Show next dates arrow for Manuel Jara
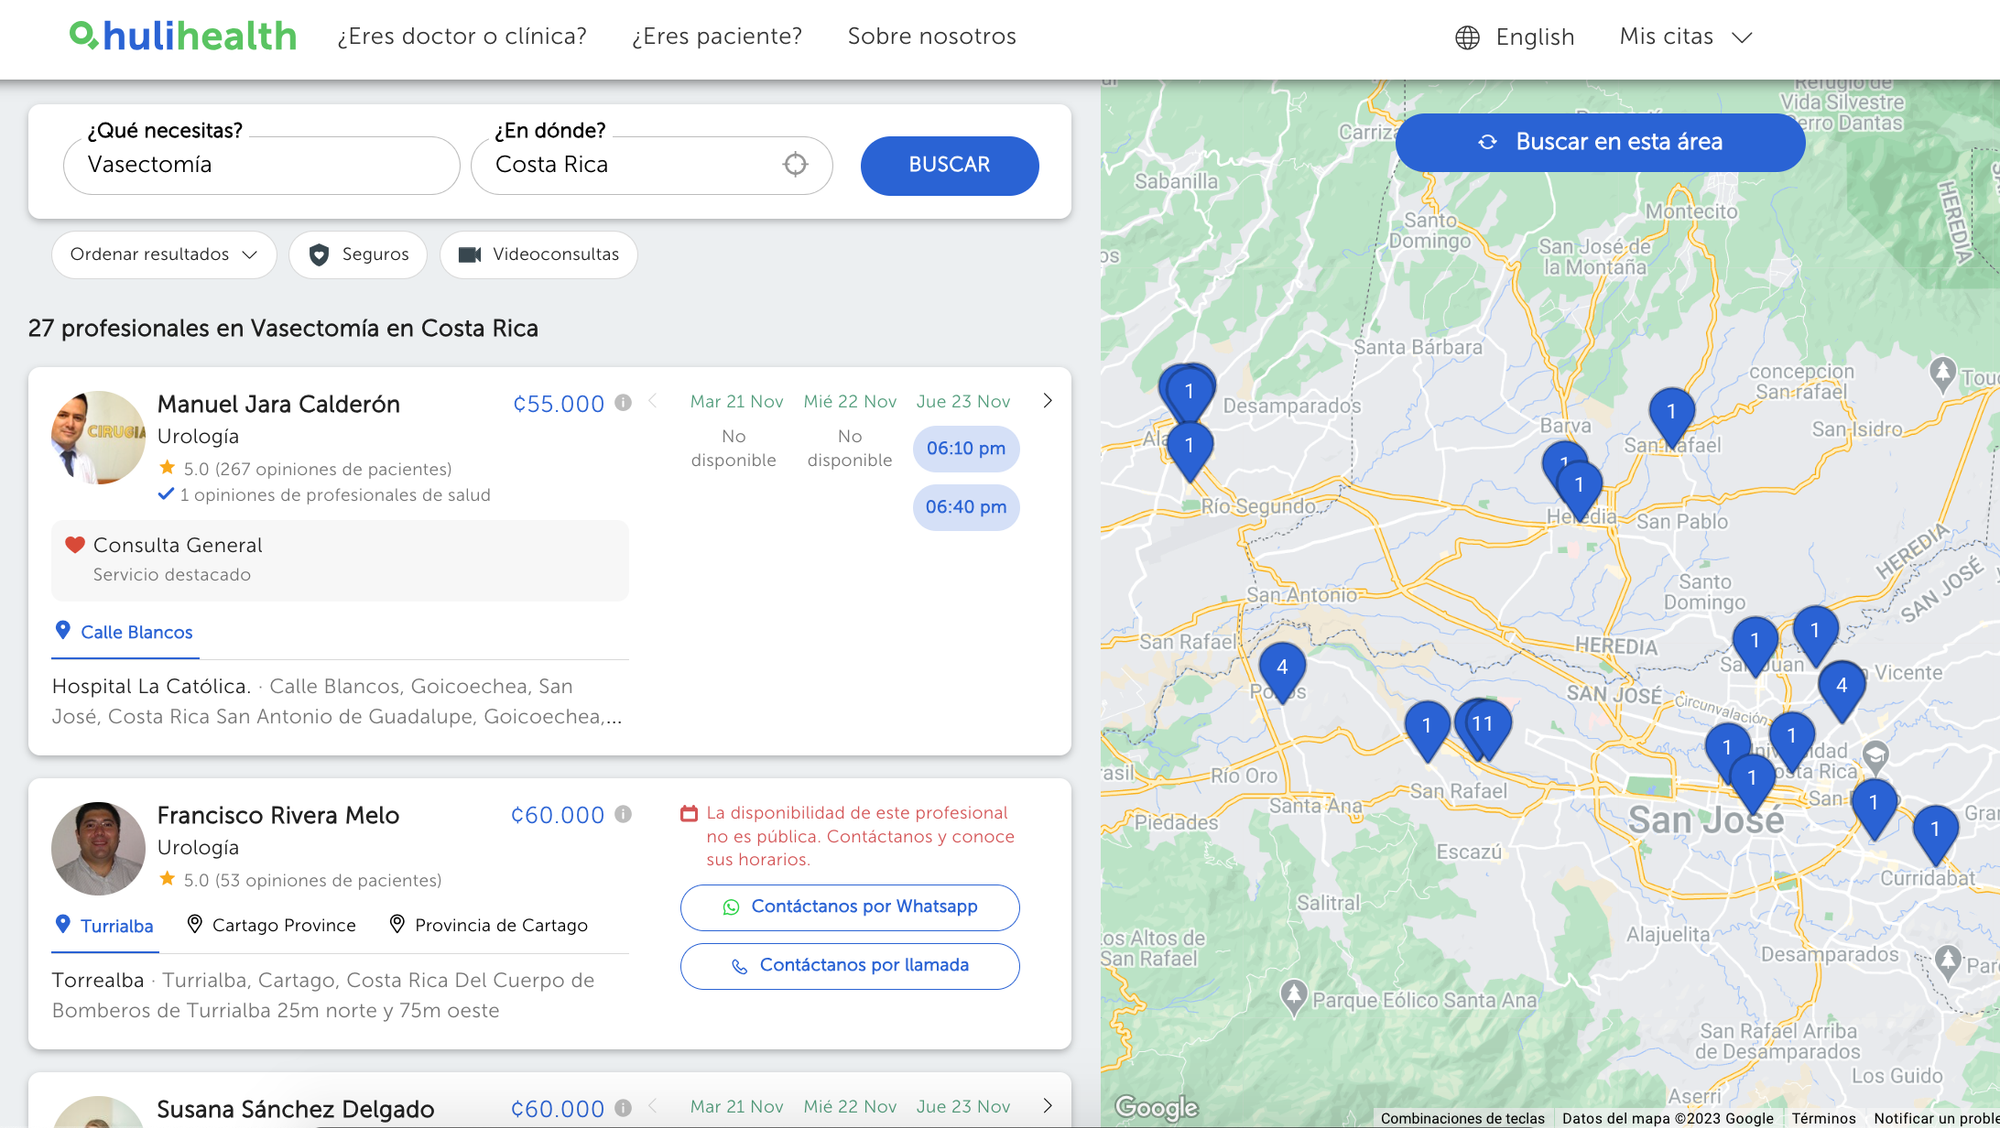Image resolution: width=2000 pixels, height=1128 pixels. [1047, 401]
